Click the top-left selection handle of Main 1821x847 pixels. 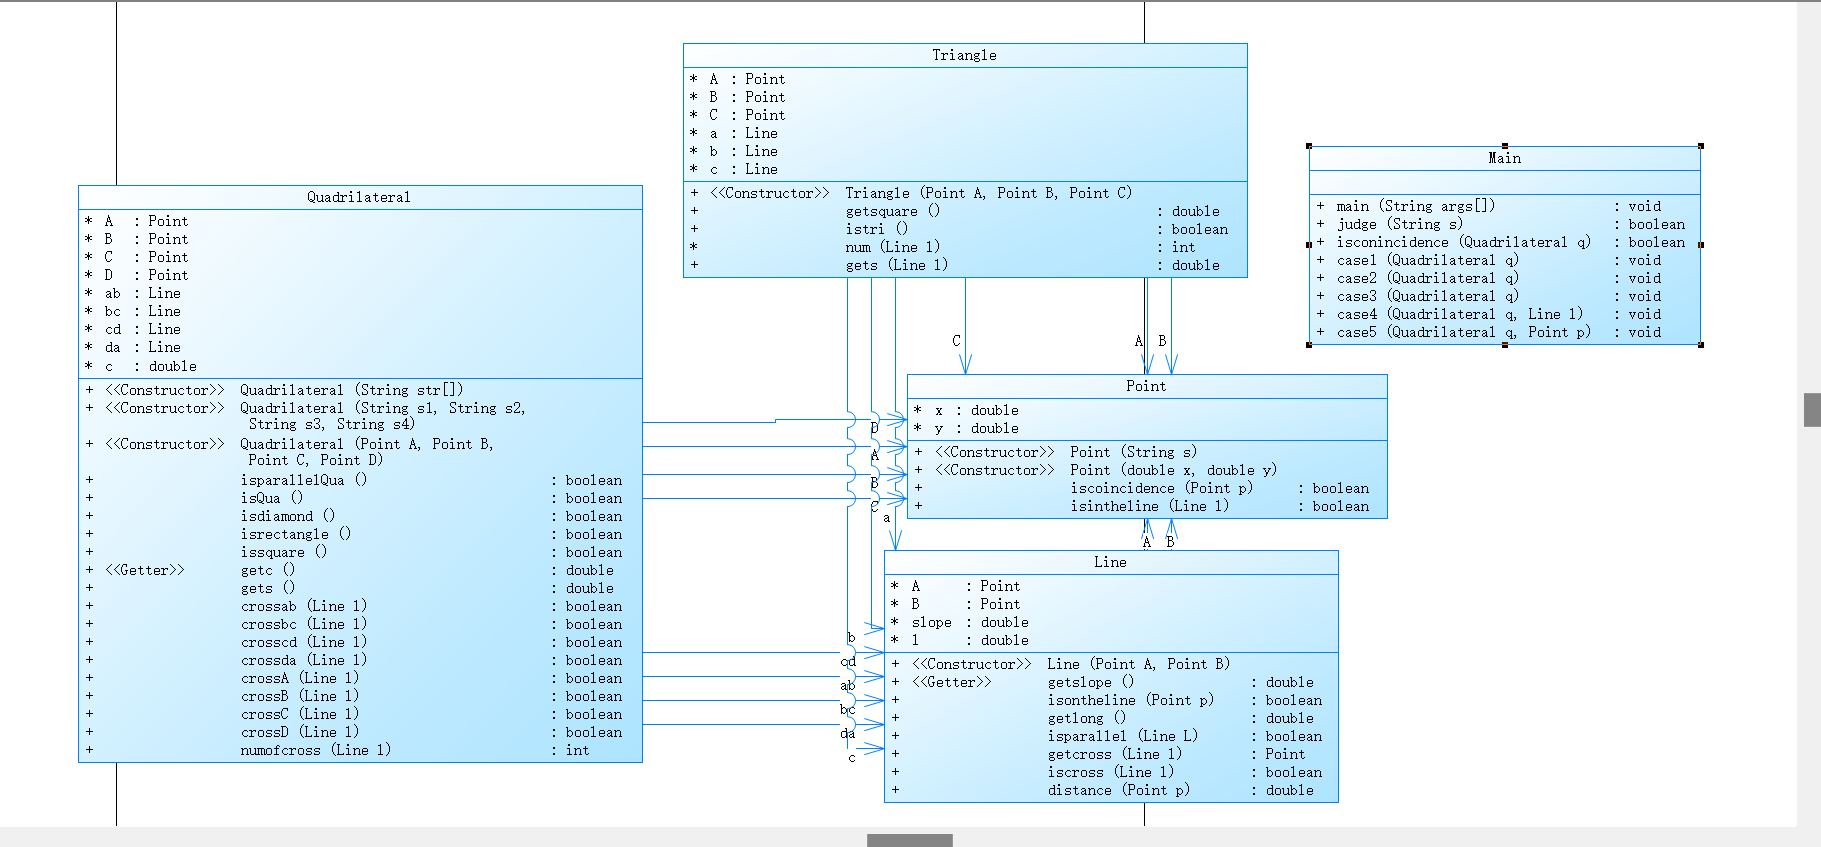pyautogui.click(x=1309, y=146)
